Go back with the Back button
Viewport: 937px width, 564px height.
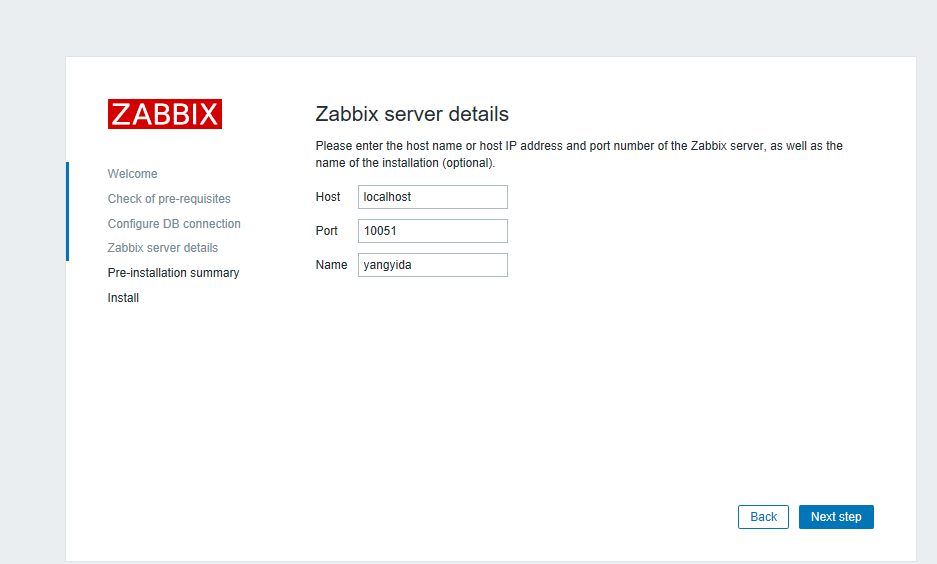click(763, 517)
